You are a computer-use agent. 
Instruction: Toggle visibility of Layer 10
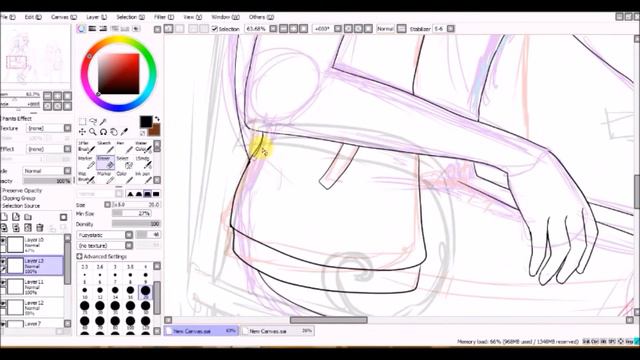click(3, 241)
